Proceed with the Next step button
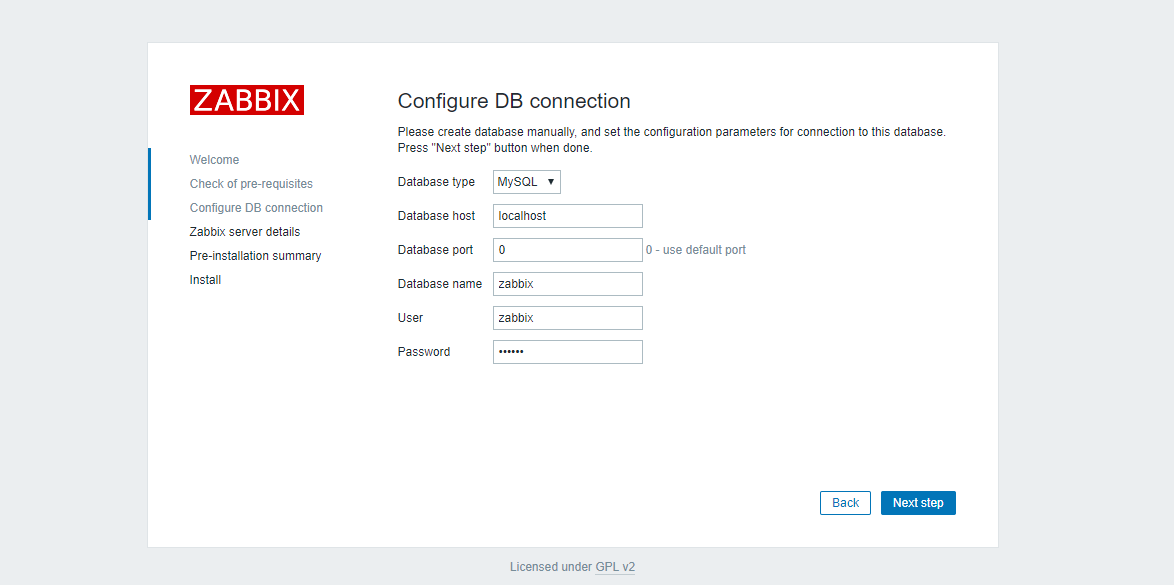This screenshot has width=1174, height=585. pos(918,503)
